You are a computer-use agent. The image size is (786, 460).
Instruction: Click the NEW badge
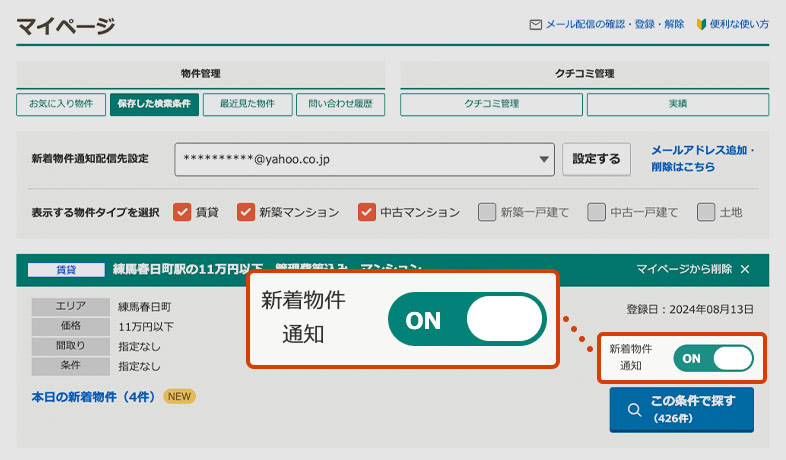point(179,396)
